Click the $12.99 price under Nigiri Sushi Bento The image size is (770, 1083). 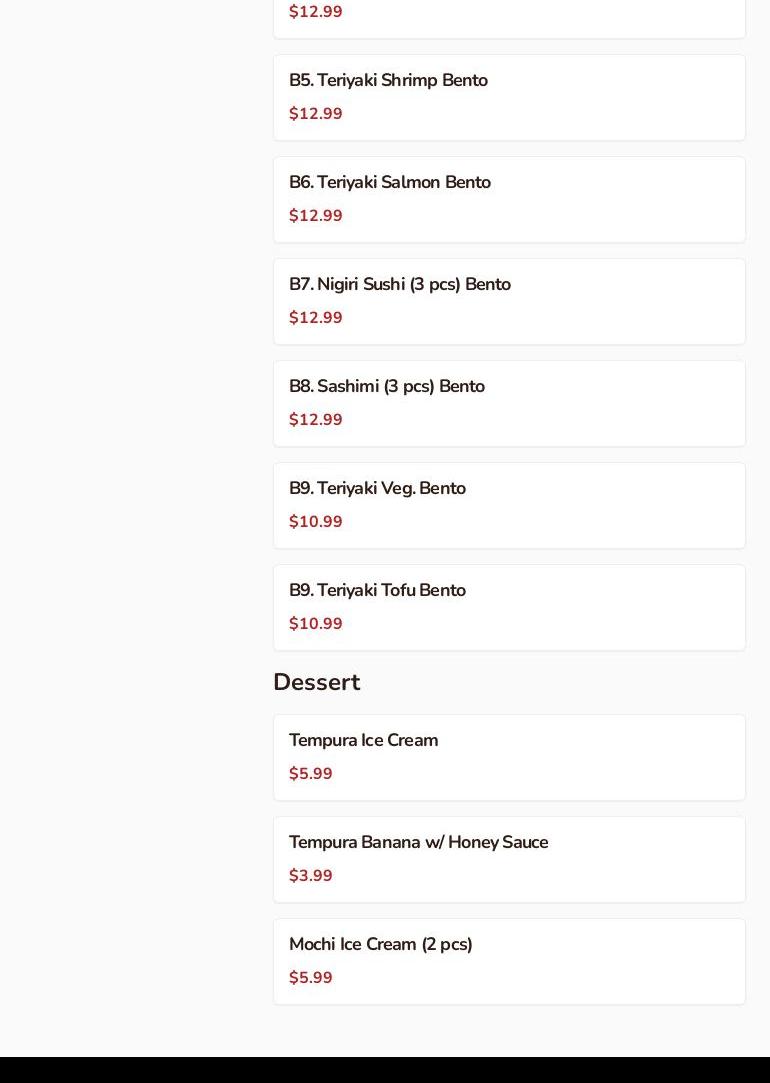[x=315, y=318]
